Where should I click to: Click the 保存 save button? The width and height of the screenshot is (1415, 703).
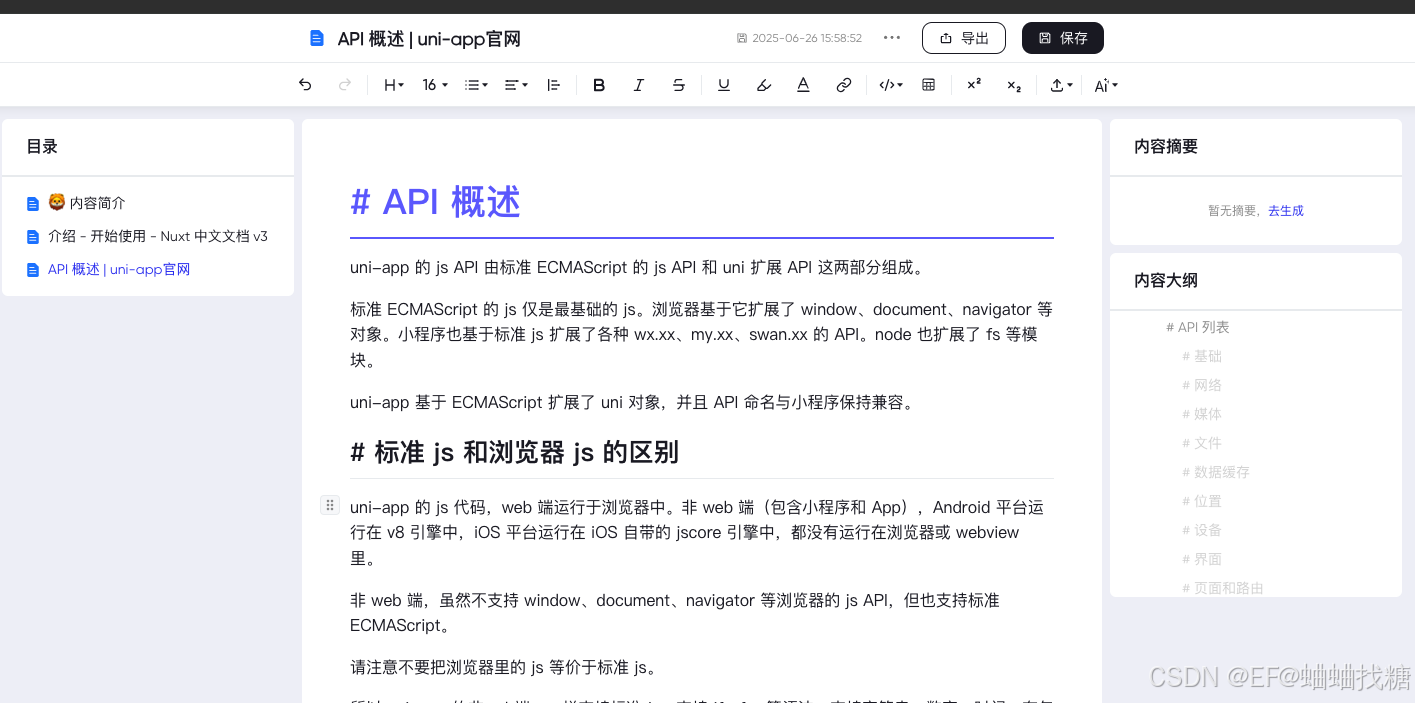pos(1063,38)
